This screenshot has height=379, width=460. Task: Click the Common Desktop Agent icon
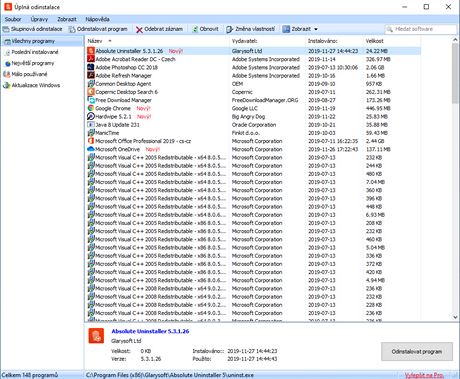click(x=91, y=83)
